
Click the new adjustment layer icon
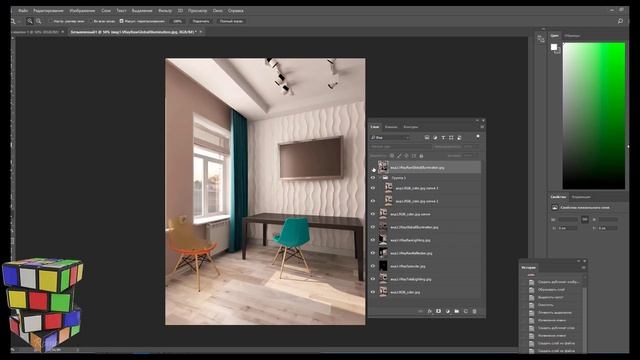click(x=447, y=311)
